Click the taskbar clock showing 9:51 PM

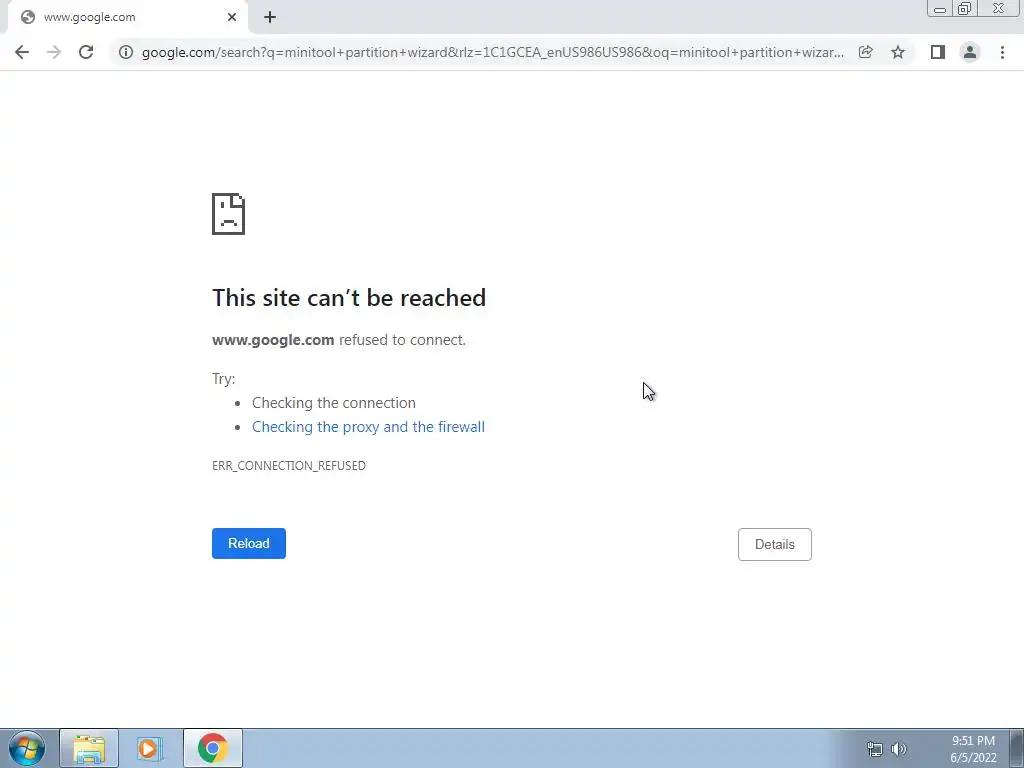[x=973, y=749]
